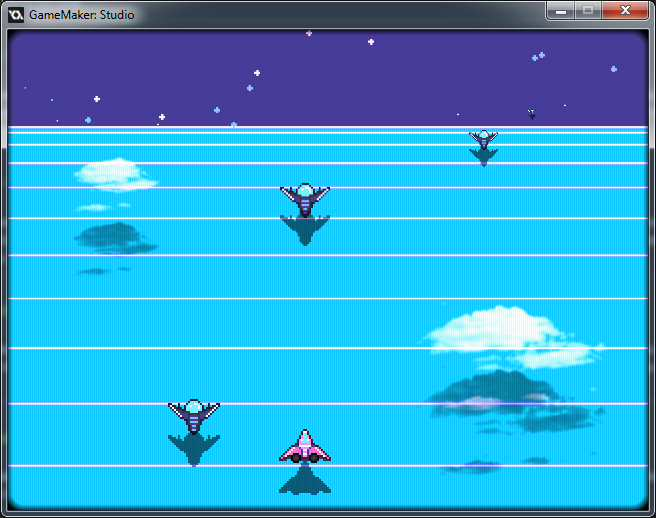Click the shadow below the center enemy ship
This screenshot has width=656, height=518.
305,230
